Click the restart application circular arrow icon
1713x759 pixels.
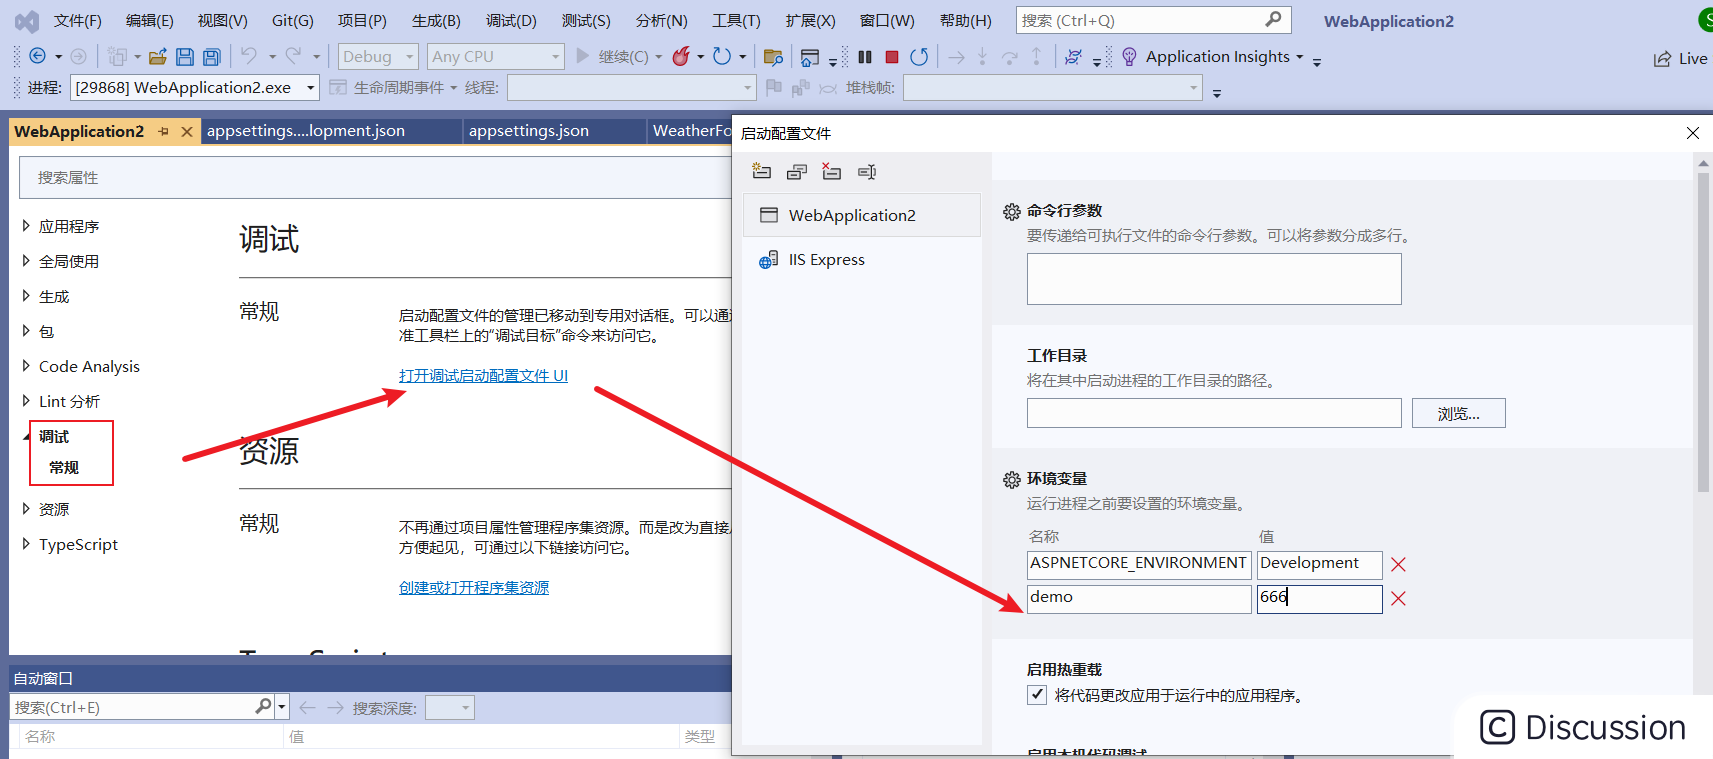tap(722, 56)
